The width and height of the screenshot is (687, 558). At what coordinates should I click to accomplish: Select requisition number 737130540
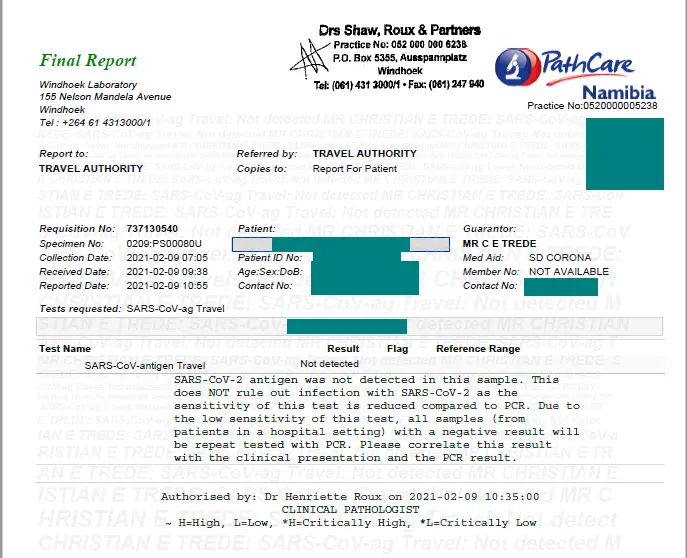point(152,229)
